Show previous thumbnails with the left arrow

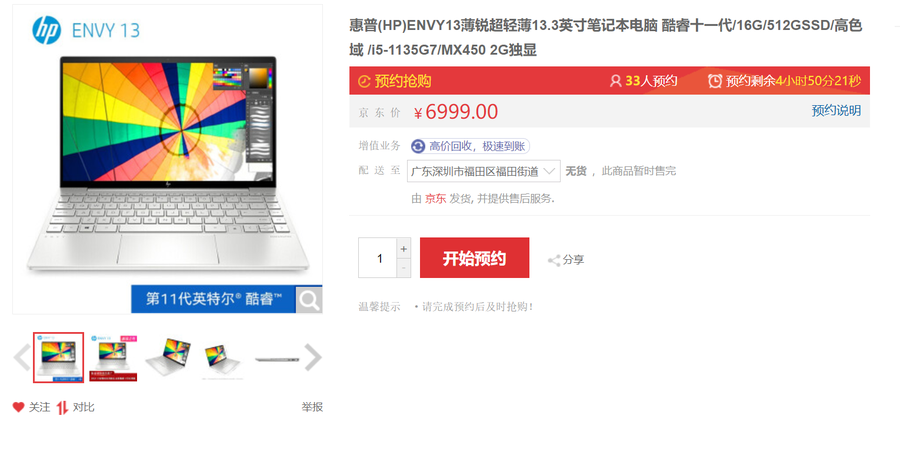(x=22, y=357)
